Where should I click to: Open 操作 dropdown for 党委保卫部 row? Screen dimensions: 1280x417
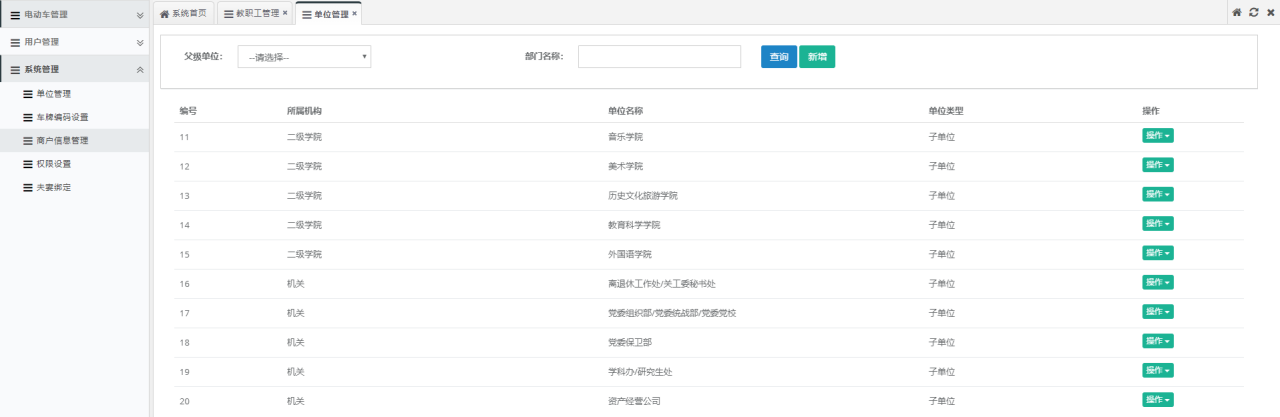1157,342
